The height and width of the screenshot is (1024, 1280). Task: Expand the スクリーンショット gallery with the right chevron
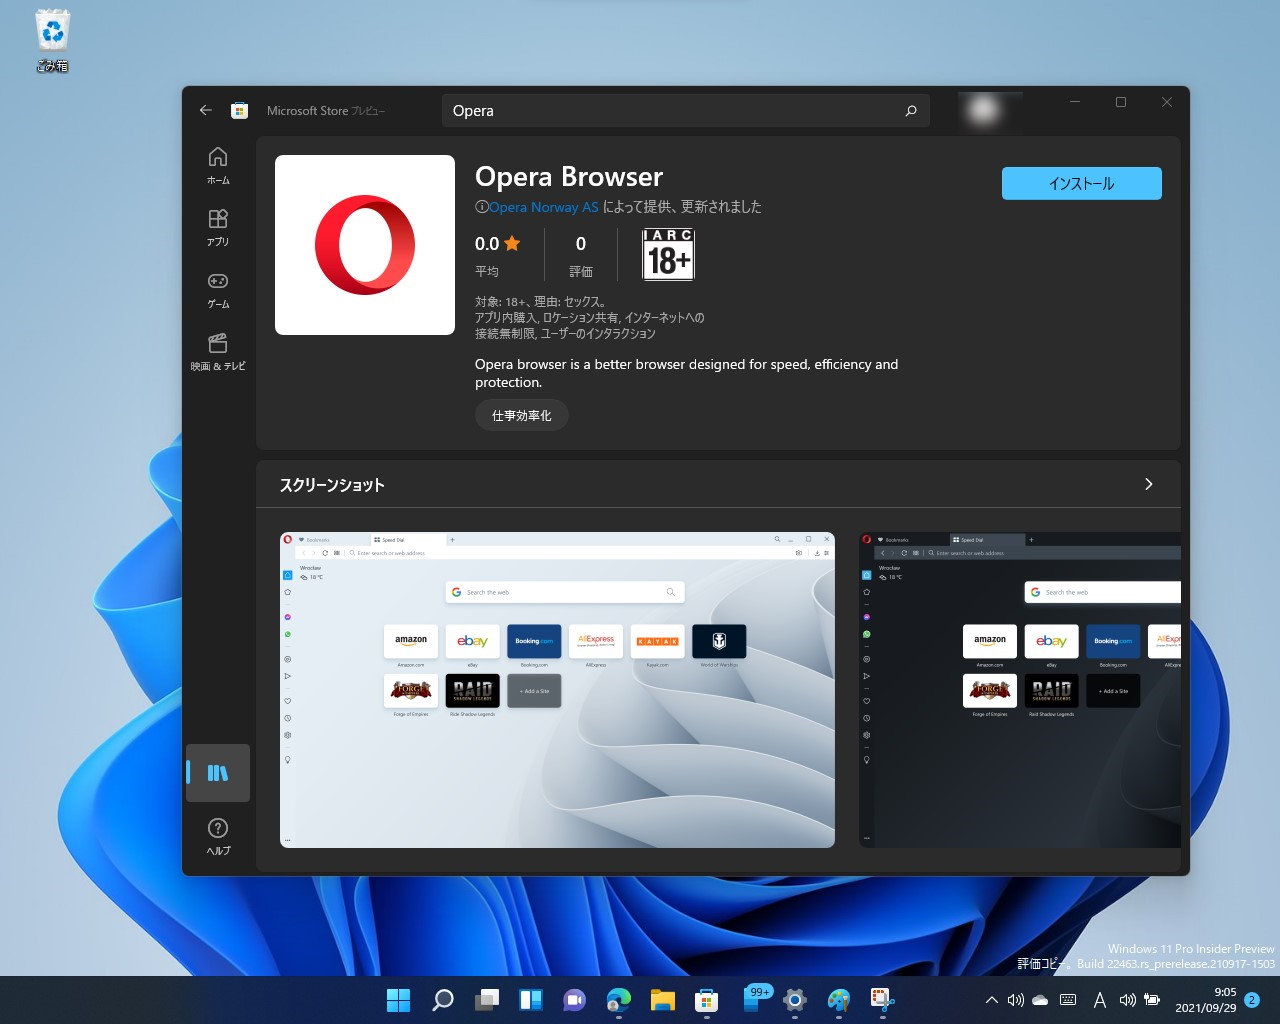pos(1148,484)
